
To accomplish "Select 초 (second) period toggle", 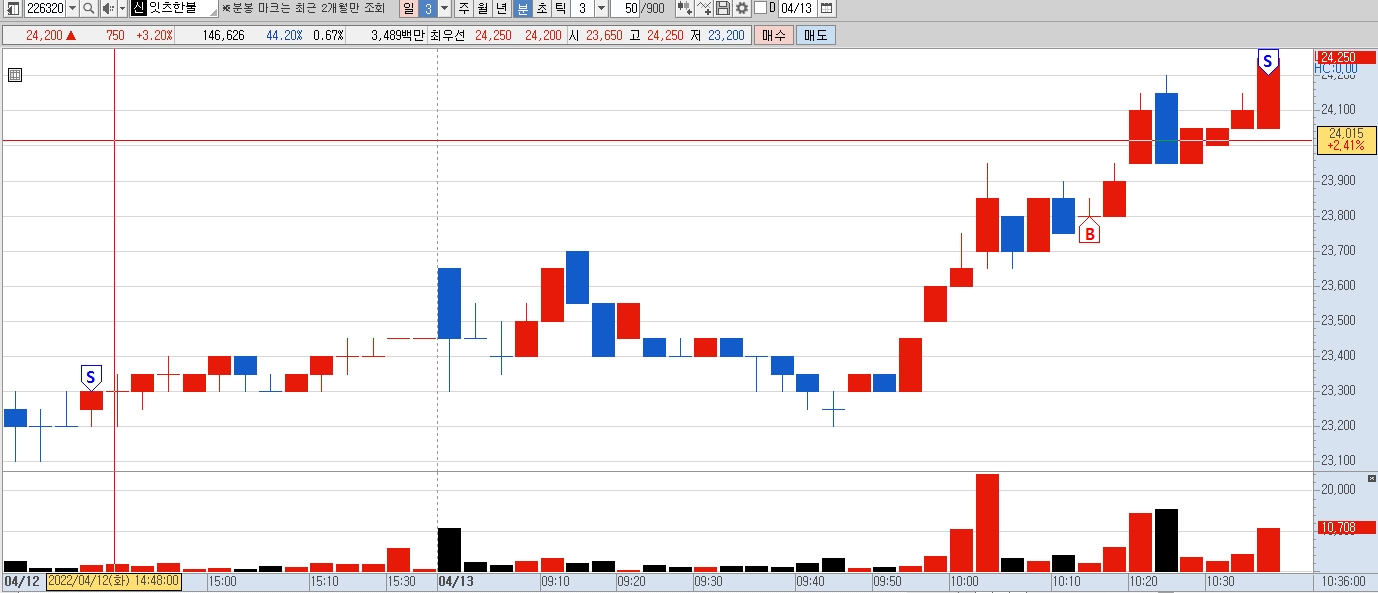I will tap(541, 8).
